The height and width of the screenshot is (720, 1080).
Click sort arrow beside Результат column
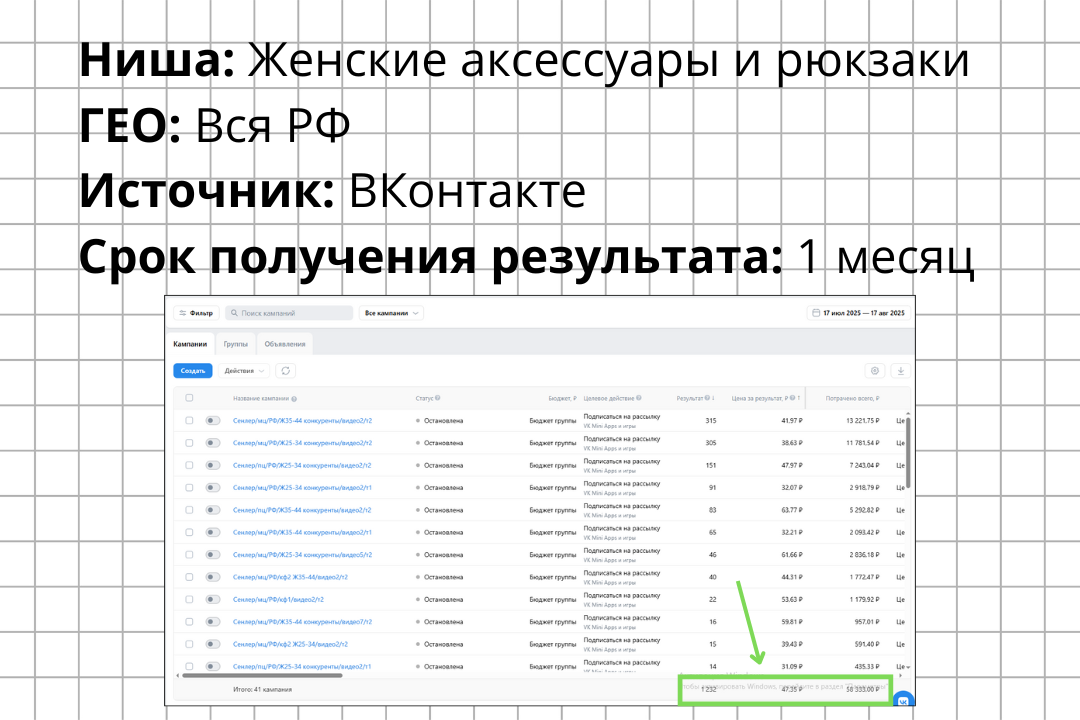pos(713,398)
